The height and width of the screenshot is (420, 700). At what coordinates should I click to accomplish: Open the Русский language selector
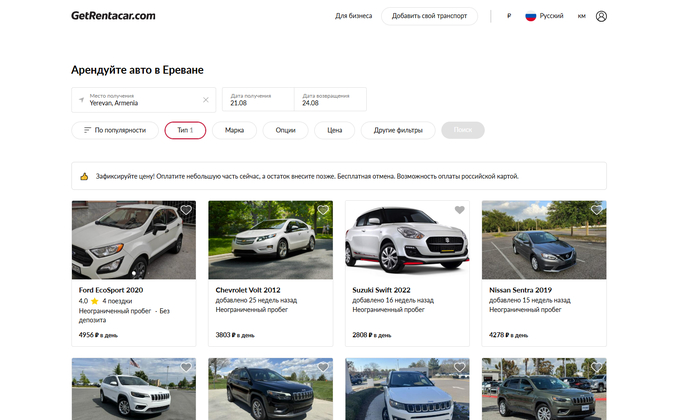coord(544,16)
